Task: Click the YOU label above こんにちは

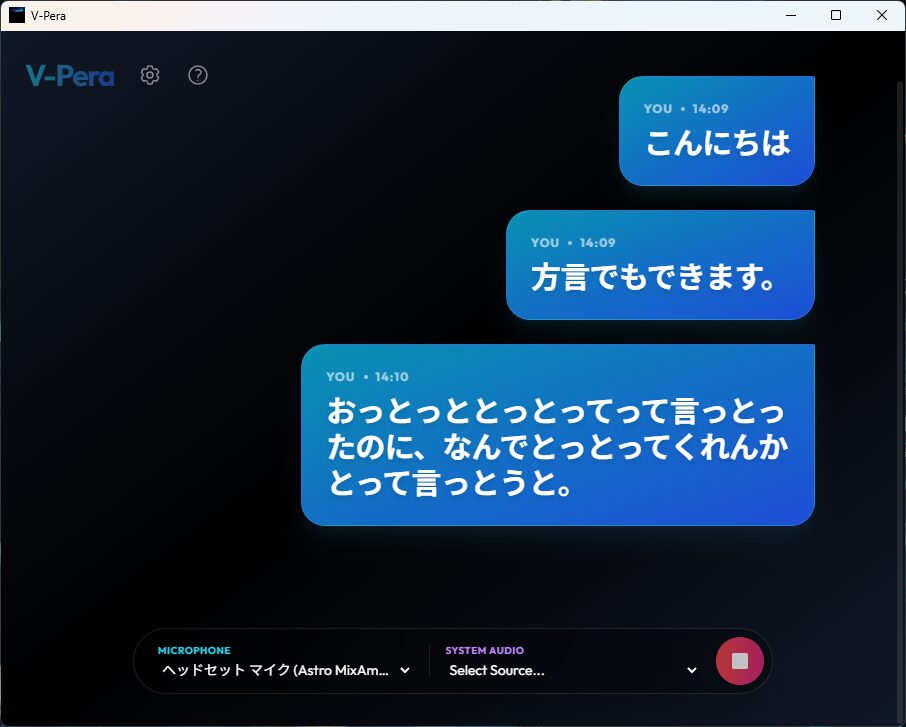Action: [x=658, y=109]
